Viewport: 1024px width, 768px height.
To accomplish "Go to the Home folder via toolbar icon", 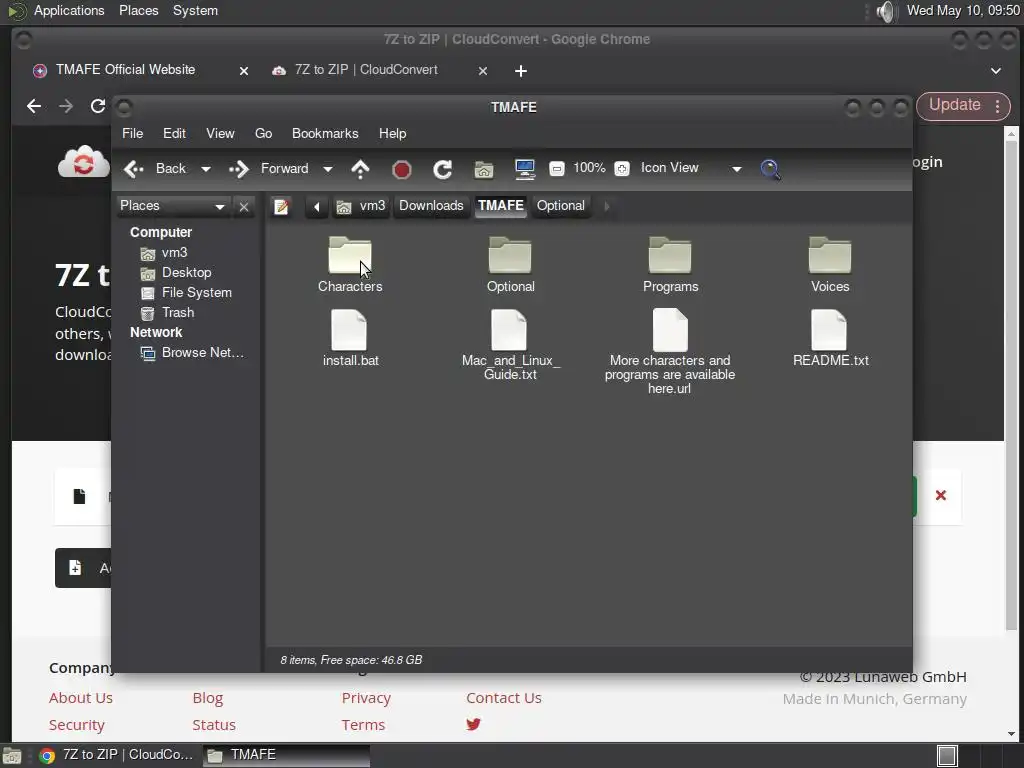I will tap(484, 170).
